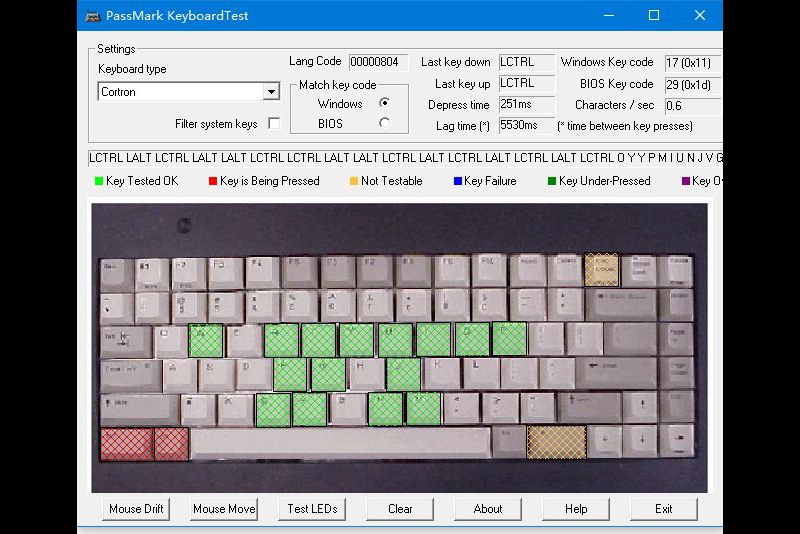Click the Tab key on keyboard image

click(x=126, y=341)
